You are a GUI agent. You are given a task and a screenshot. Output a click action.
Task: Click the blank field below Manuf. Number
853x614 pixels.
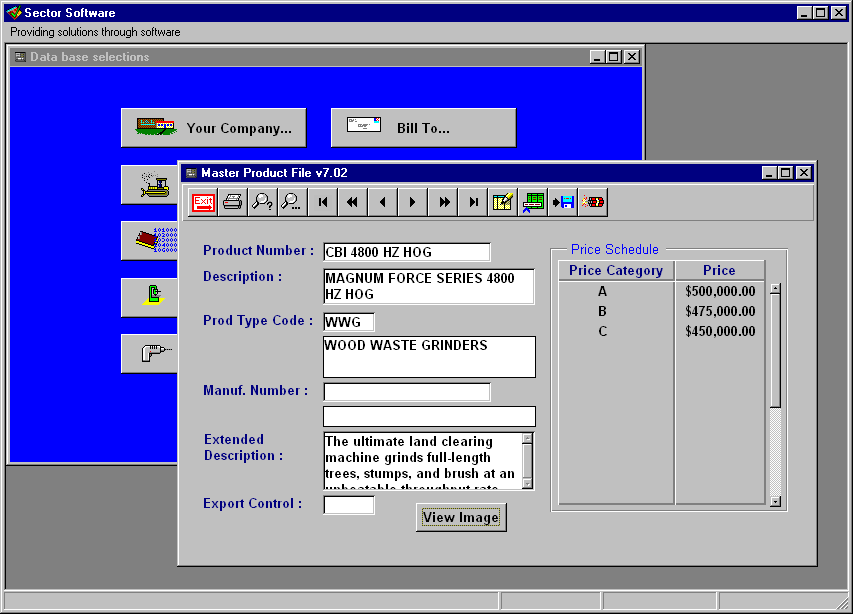(x=429, y=416)
